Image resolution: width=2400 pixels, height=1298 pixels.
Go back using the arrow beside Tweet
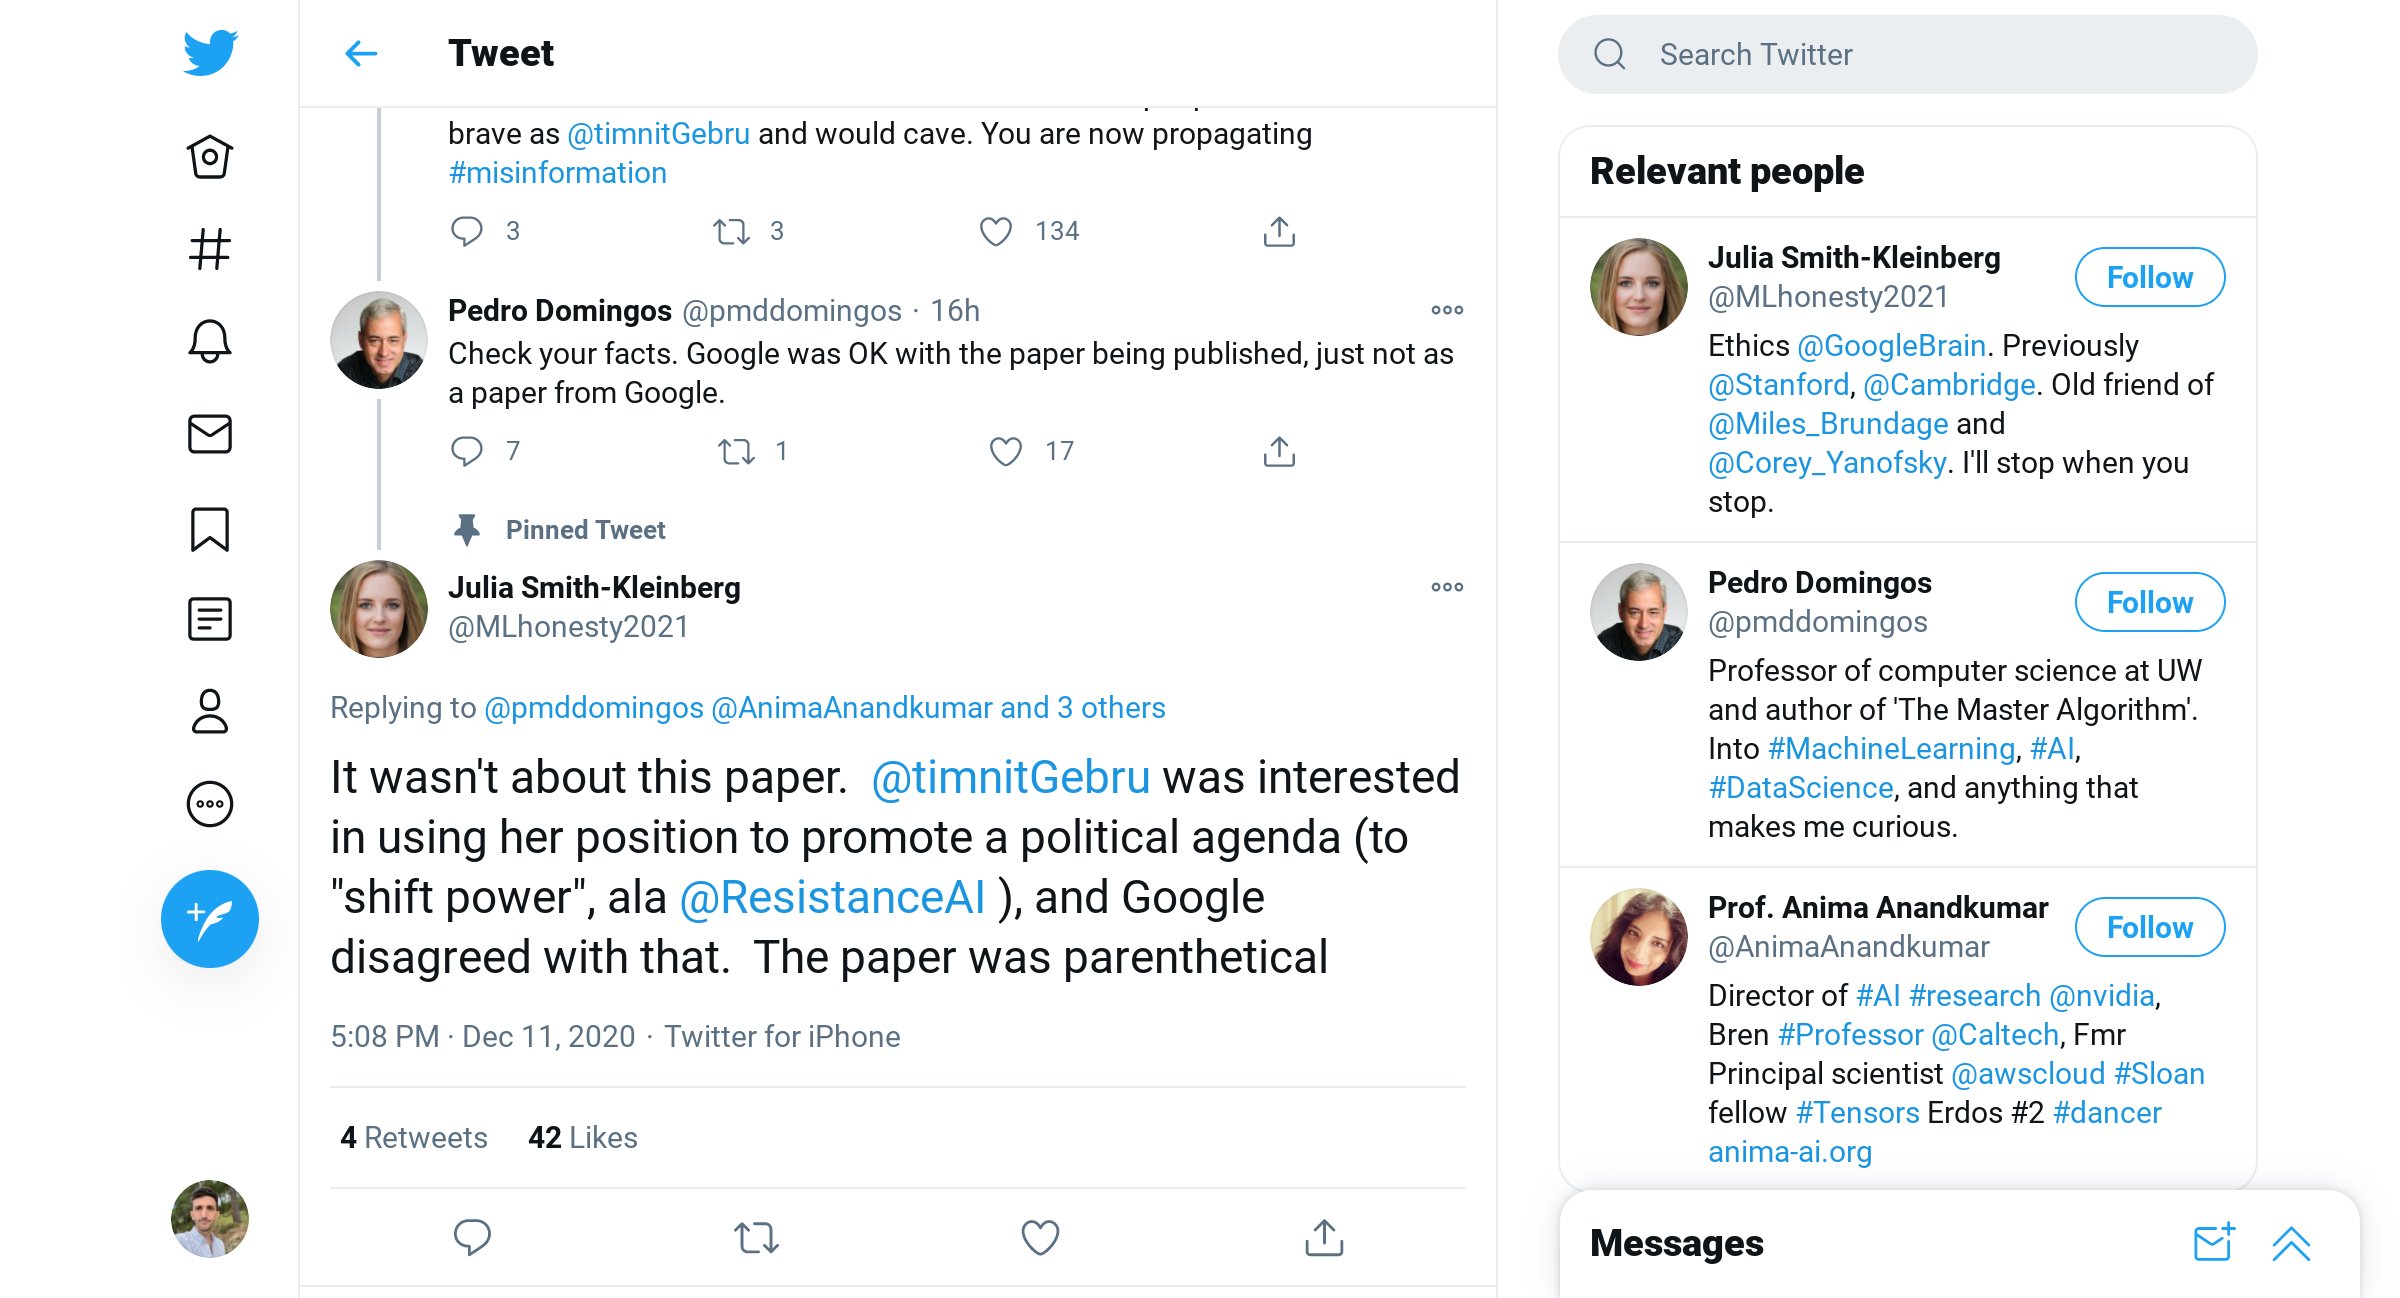(361, 53)
